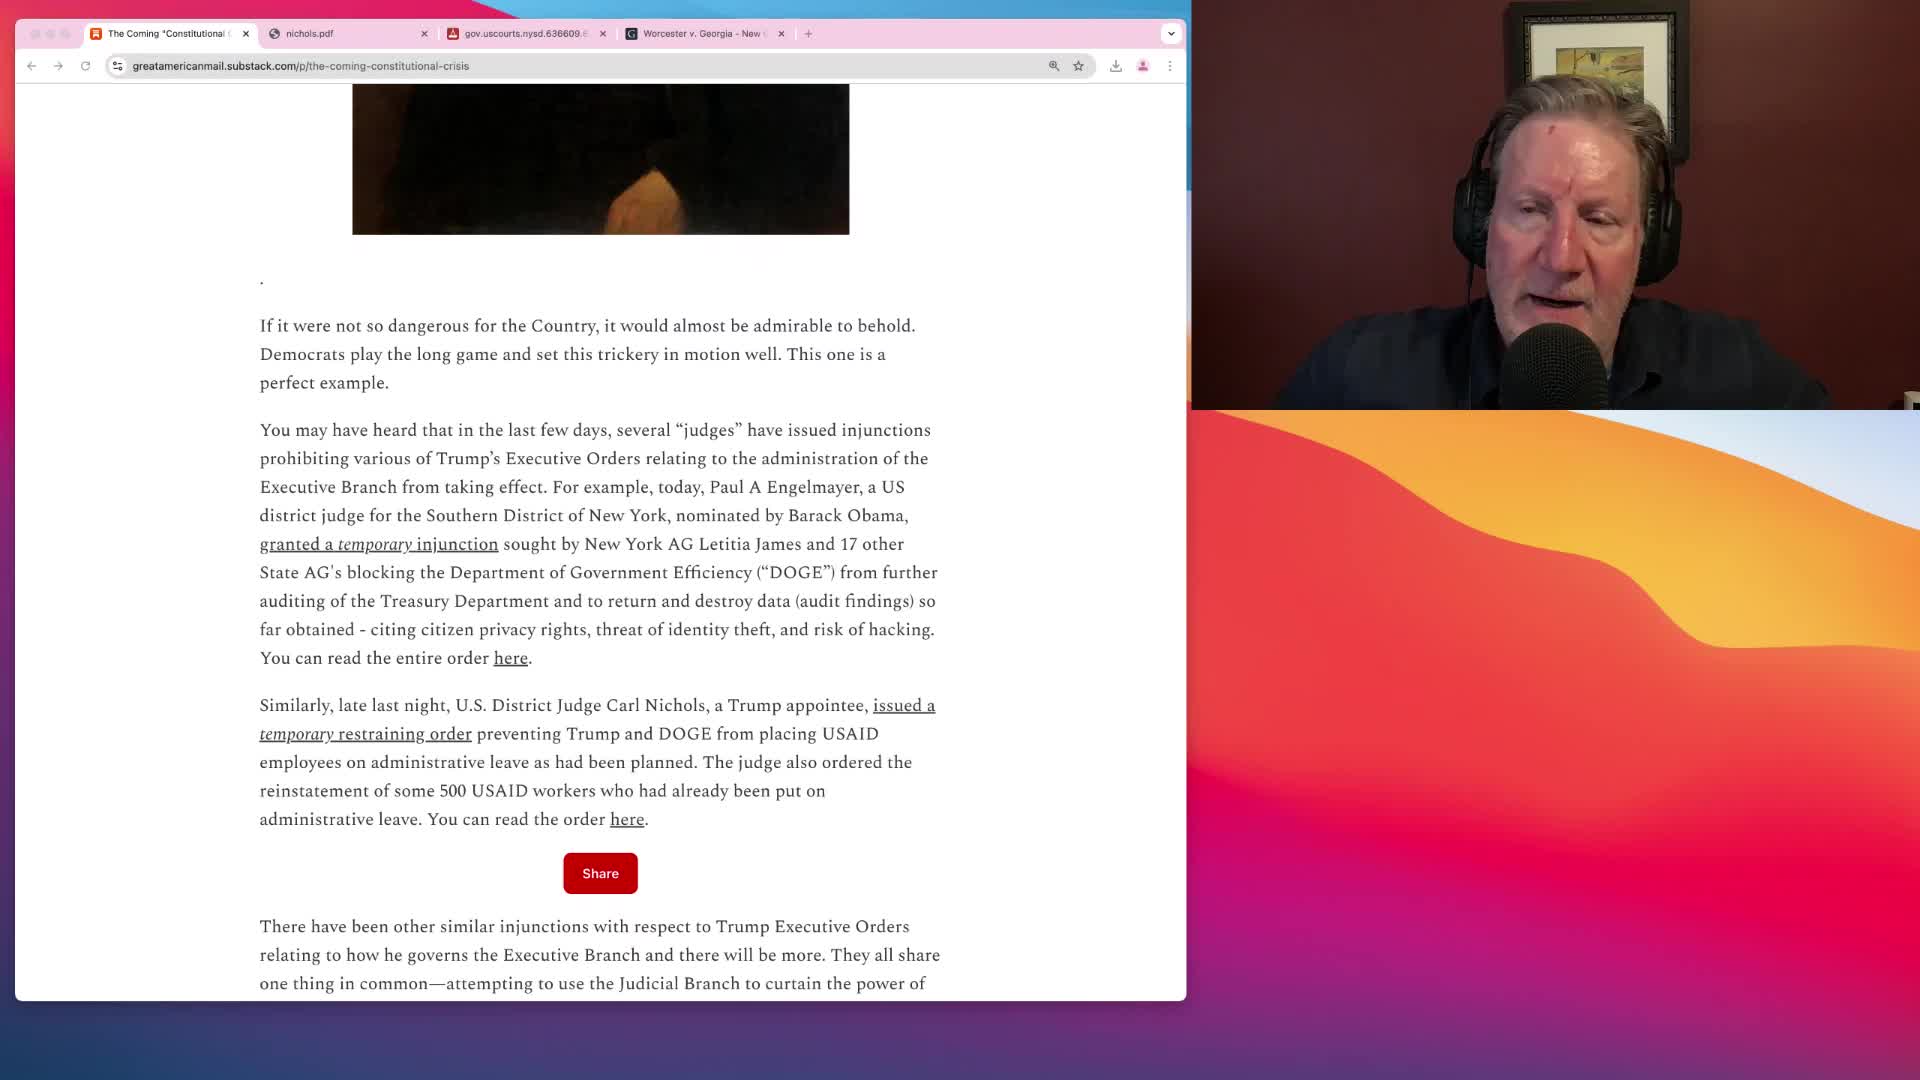1920x1080 pixels.
Task: Close The Coming Constitutional tab
Action: point(246,34)
